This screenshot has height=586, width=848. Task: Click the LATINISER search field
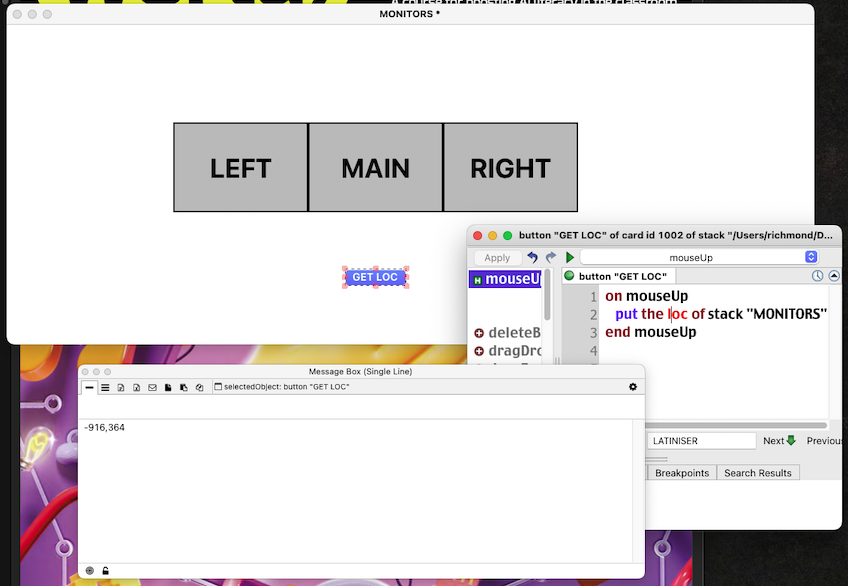(701, 441)
